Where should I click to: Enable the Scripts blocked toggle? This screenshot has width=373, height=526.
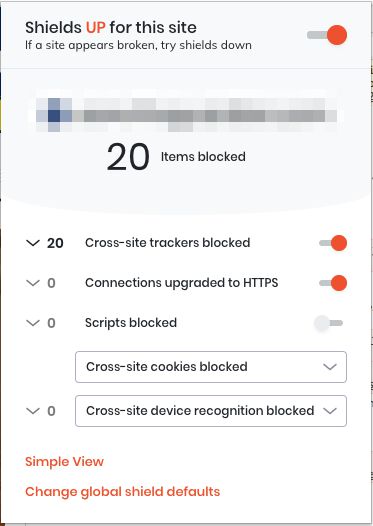pyautogui.click(x=328, y=323)
